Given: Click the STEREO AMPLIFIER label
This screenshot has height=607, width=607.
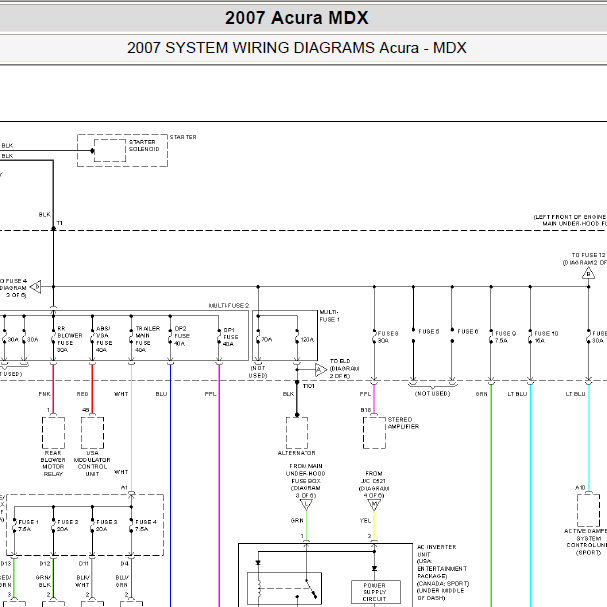Looking at the screenshot, I should tap(403, 423).
